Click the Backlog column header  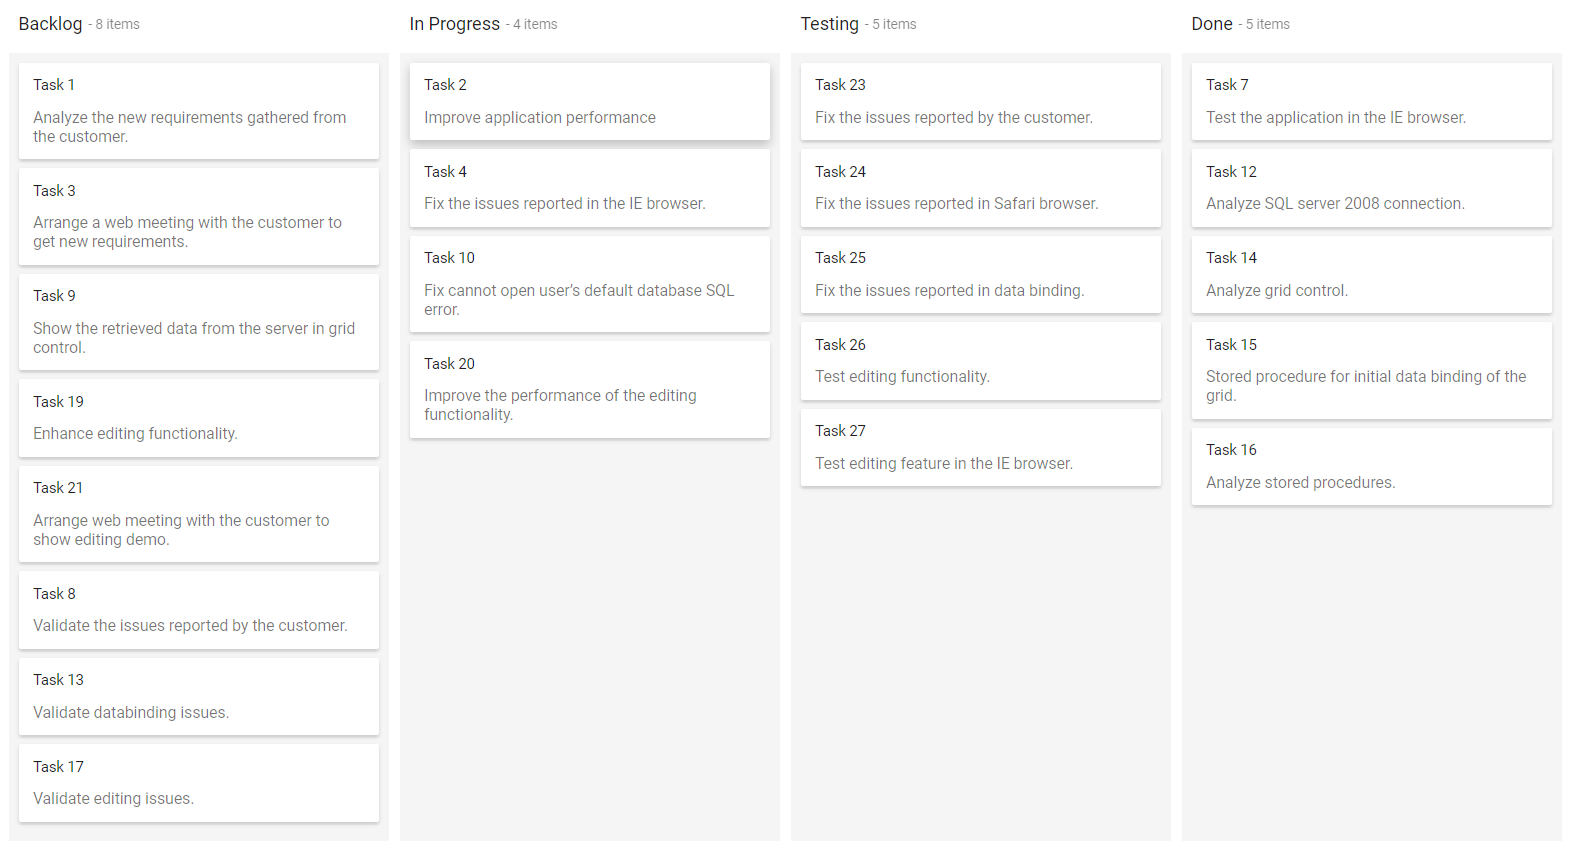[x=50, y=23]
